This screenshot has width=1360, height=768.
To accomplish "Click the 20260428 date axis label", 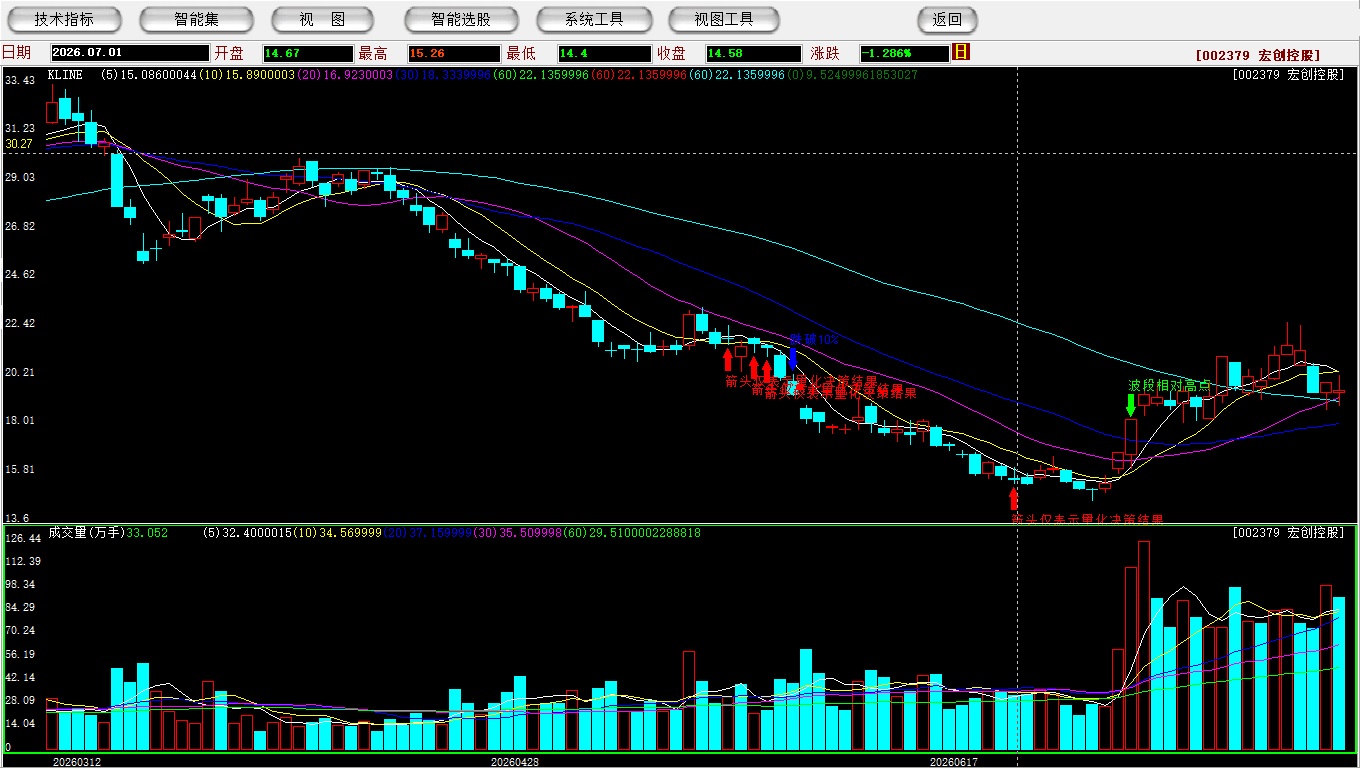I will tap(515, 761).
